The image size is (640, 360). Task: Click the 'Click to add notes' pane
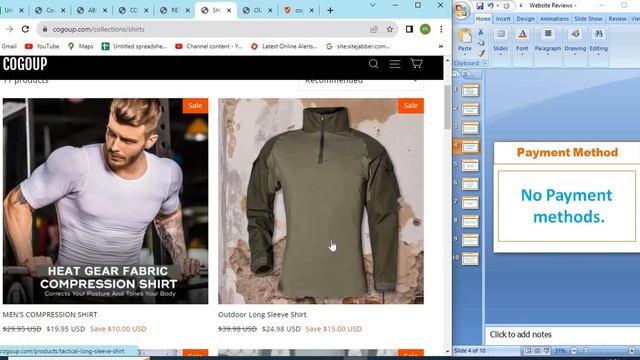[563, 335]
